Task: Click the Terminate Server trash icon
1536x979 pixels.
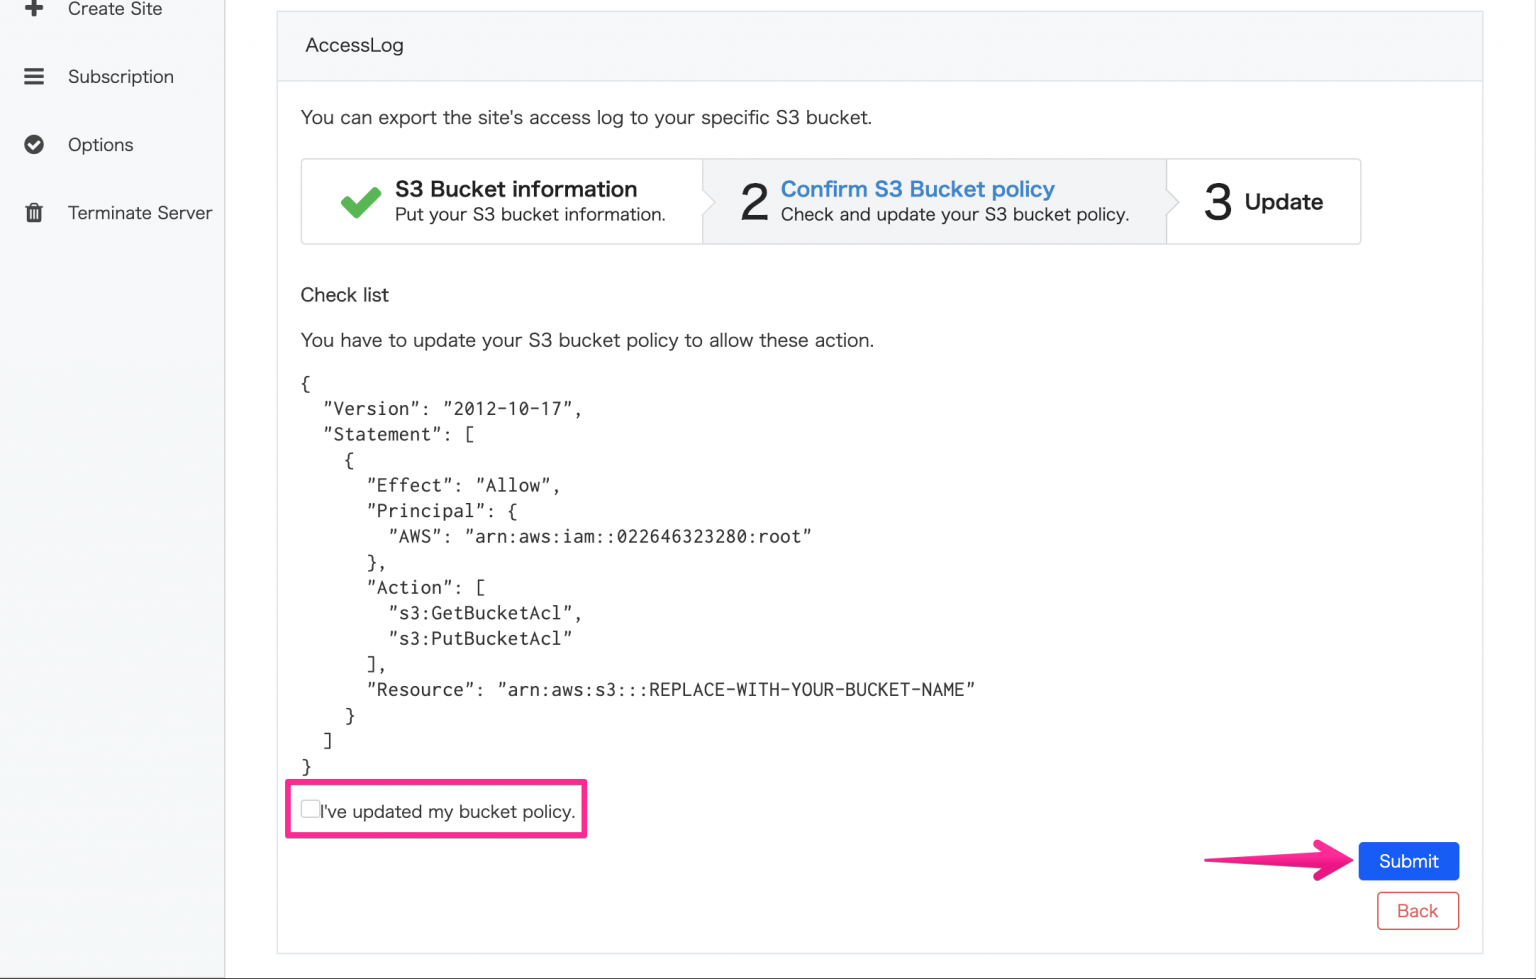Action: 34,212
